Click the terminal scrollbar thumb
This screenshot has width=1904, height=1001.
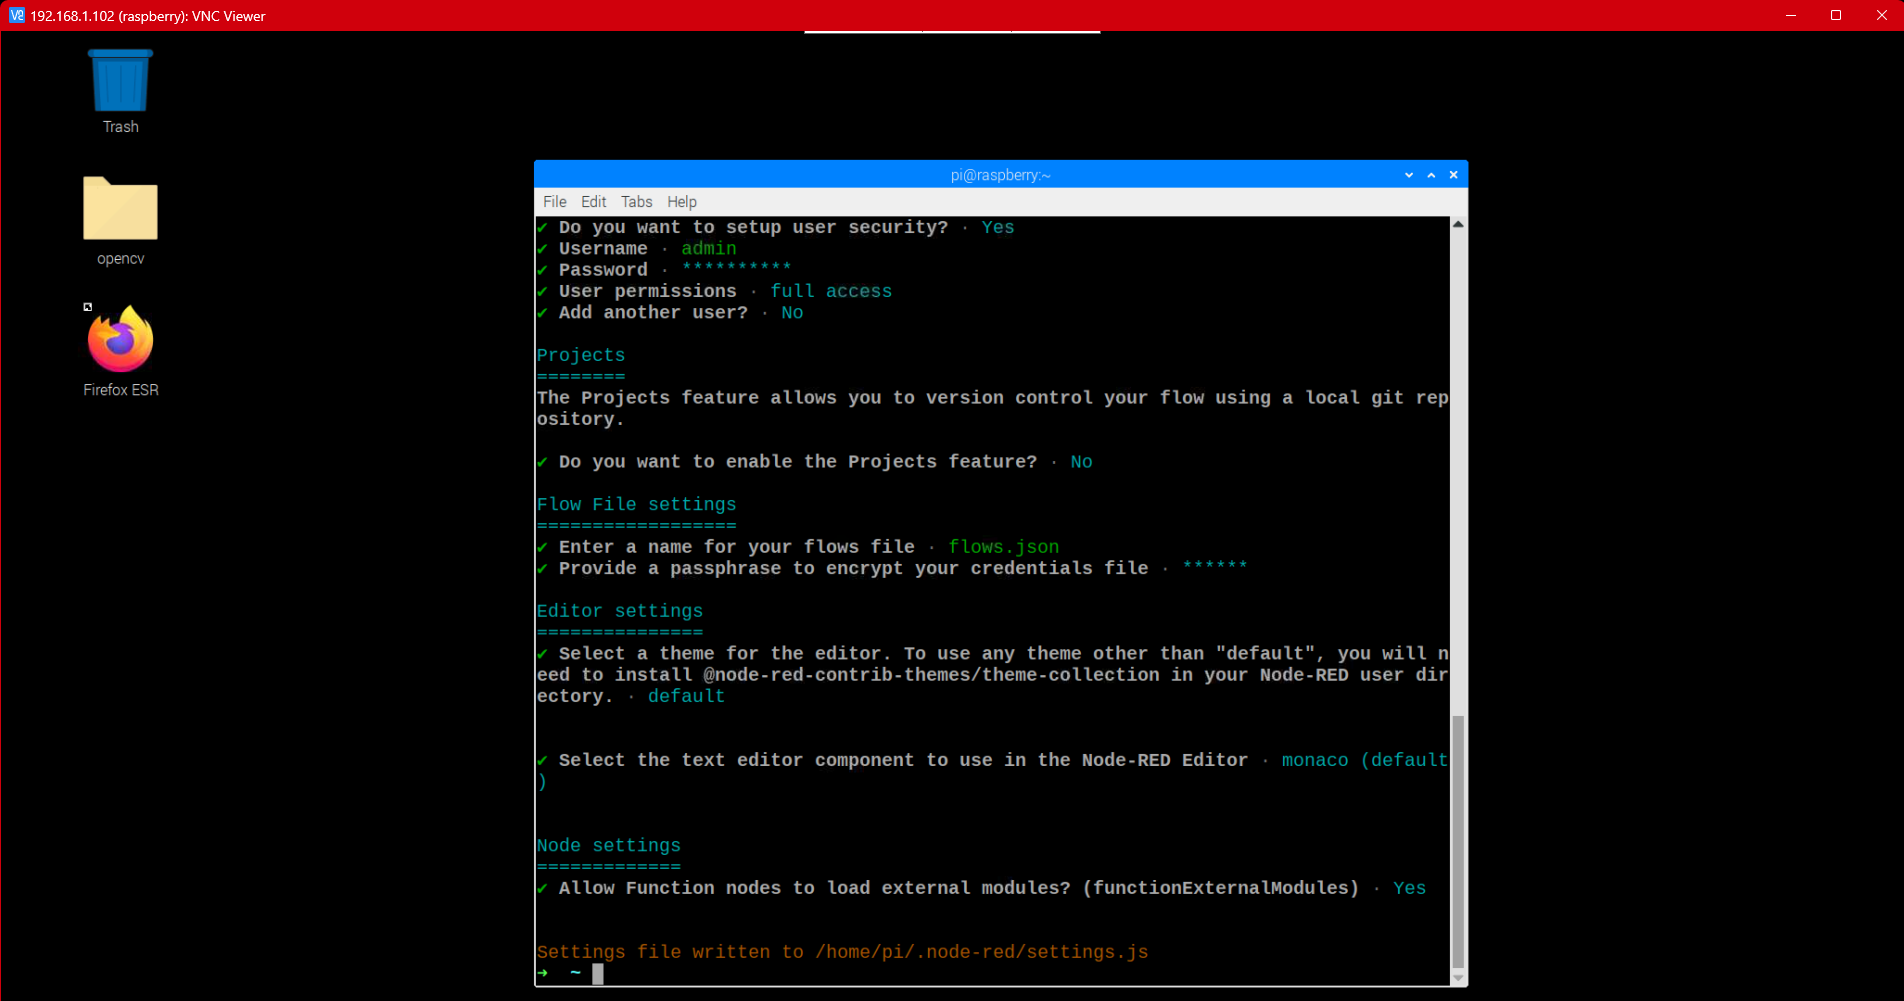1458,840
